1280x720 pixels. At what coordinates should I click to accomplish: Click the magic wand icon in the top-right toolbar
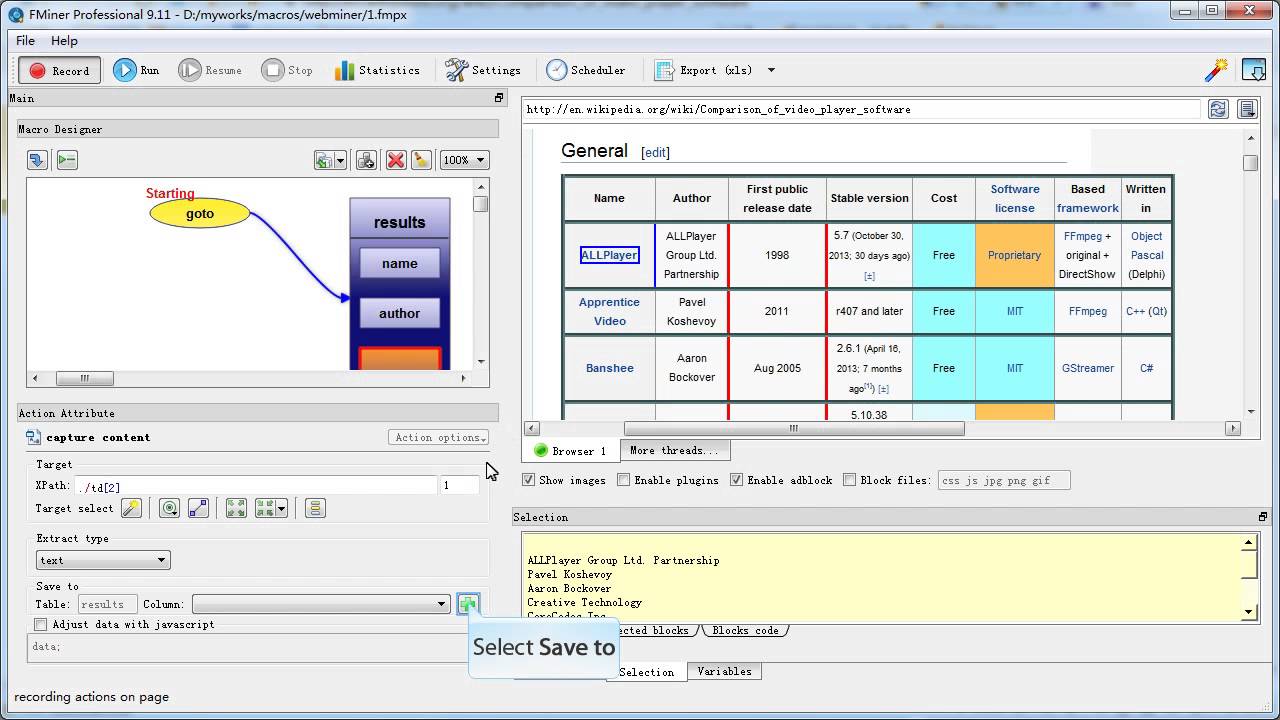click(1216, 70)
